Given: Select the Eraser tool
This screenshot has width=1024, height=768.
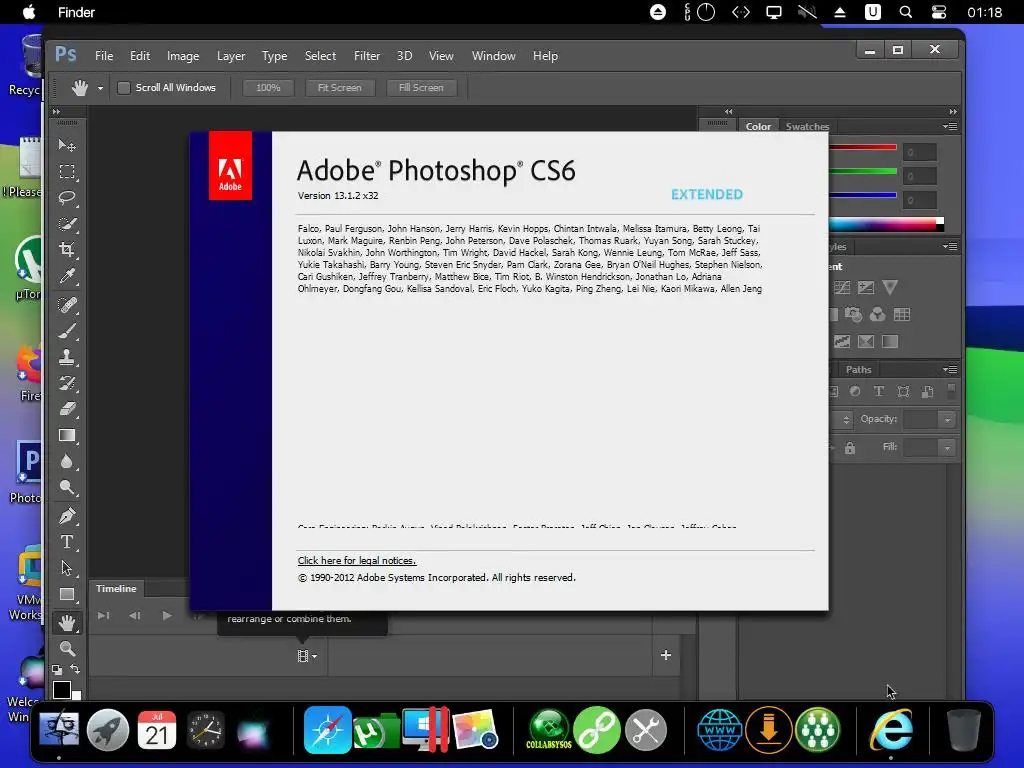Looking at the screenshot, I should [x=67, y=409].
